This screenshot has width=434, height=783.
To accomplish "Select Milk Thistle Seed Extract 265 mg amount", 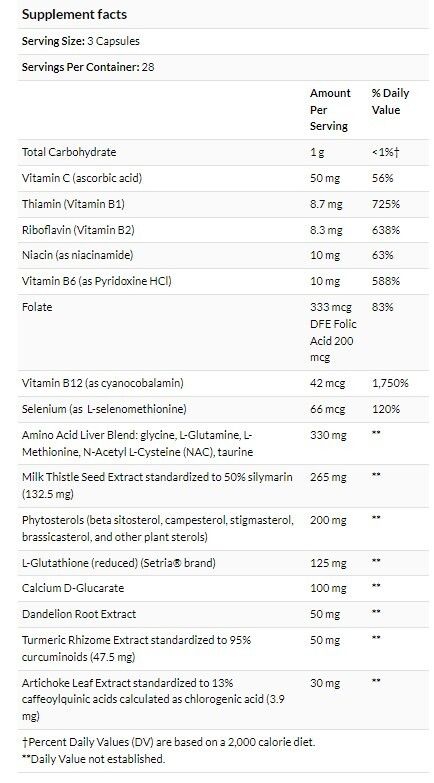I will [328, 477].
